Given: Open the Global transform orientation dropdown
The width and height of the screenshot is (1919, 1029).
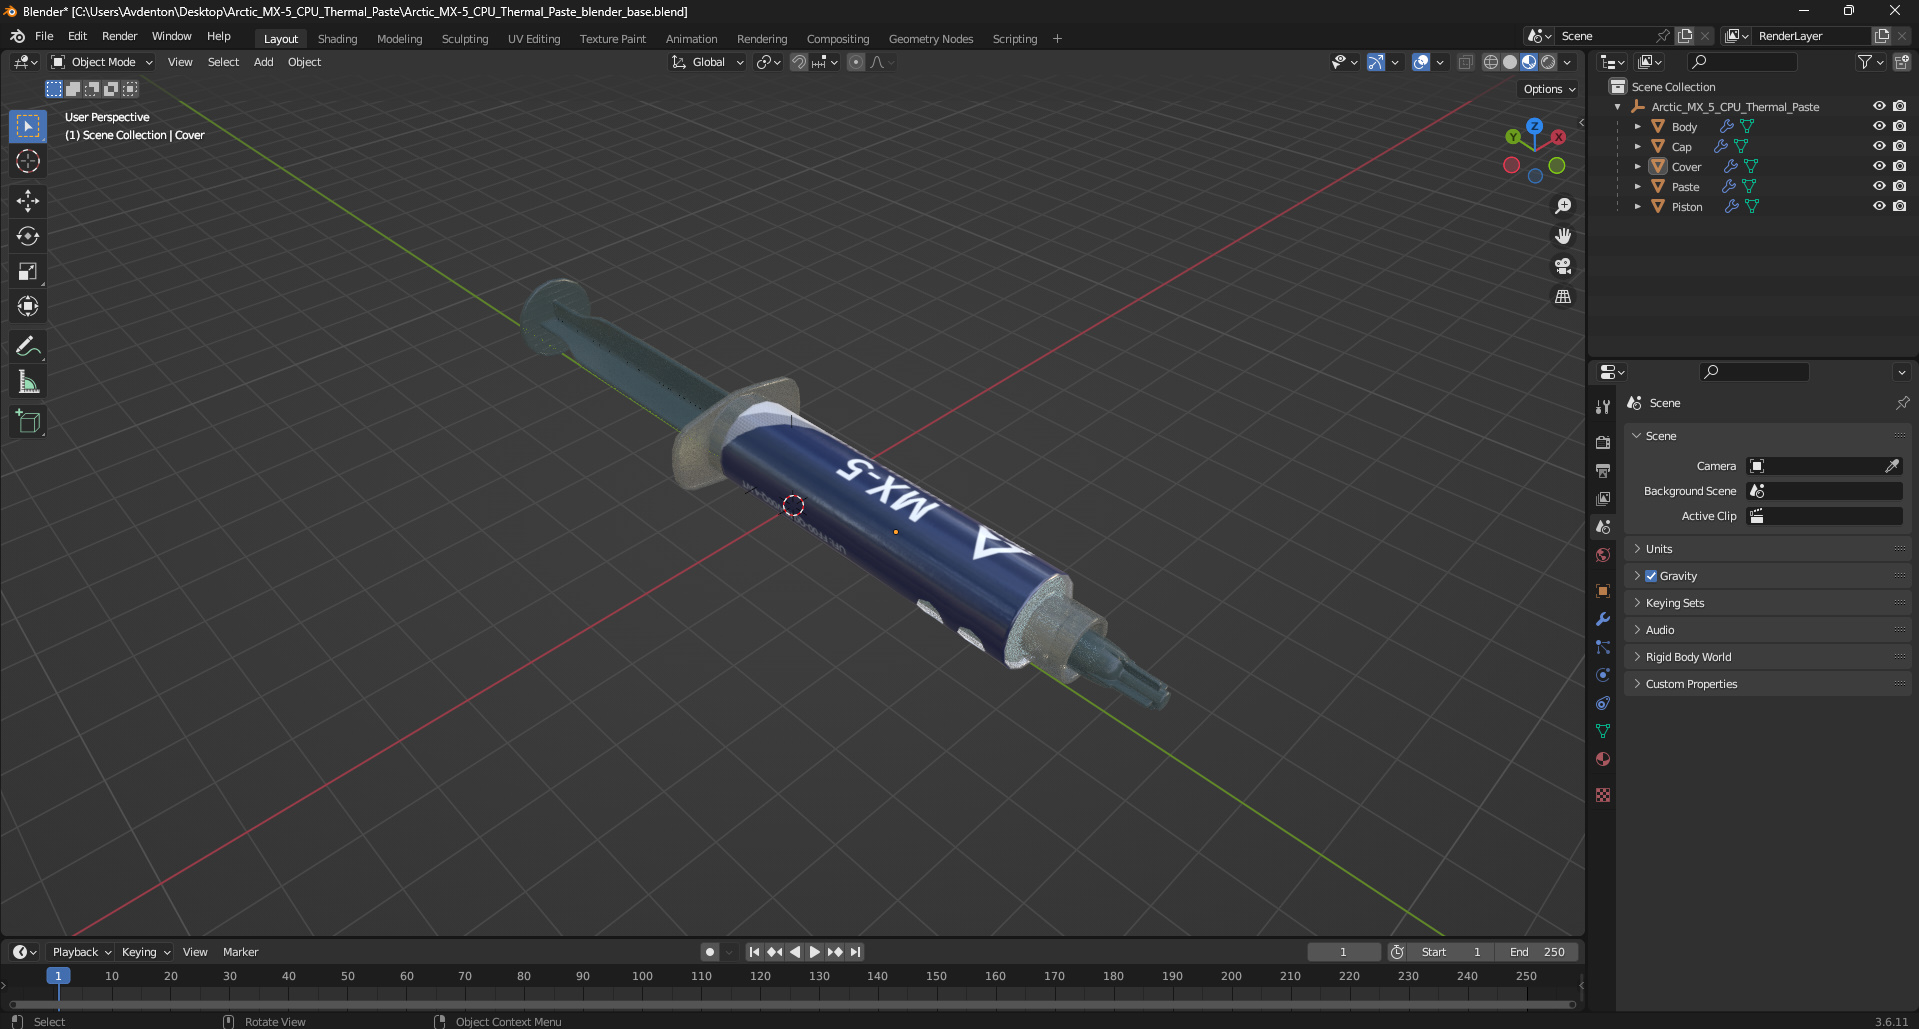Looking at the screenshot, I should [708, 62].
